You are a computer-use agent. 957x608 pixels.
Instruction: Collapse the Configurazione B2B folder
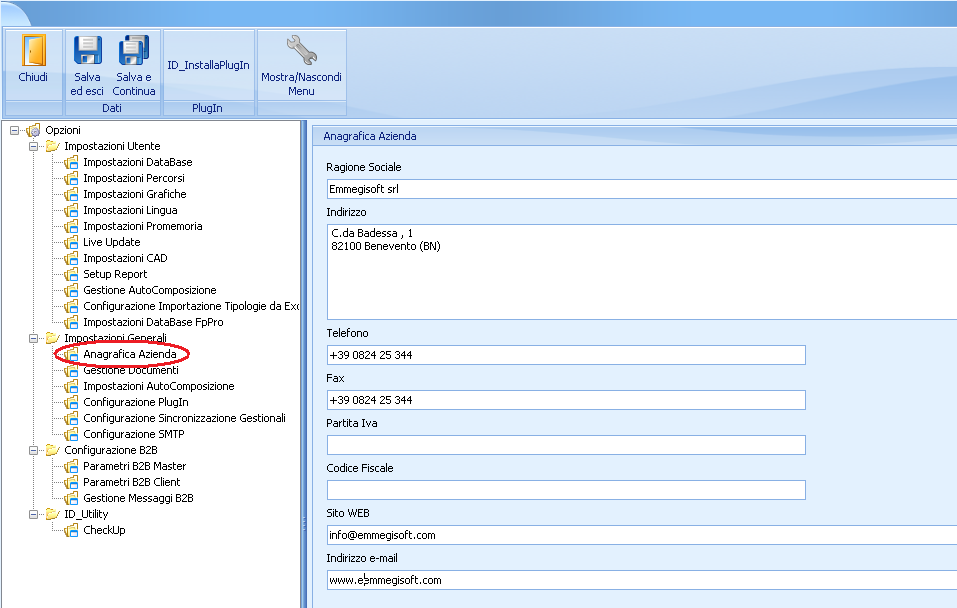pos(34,451)
